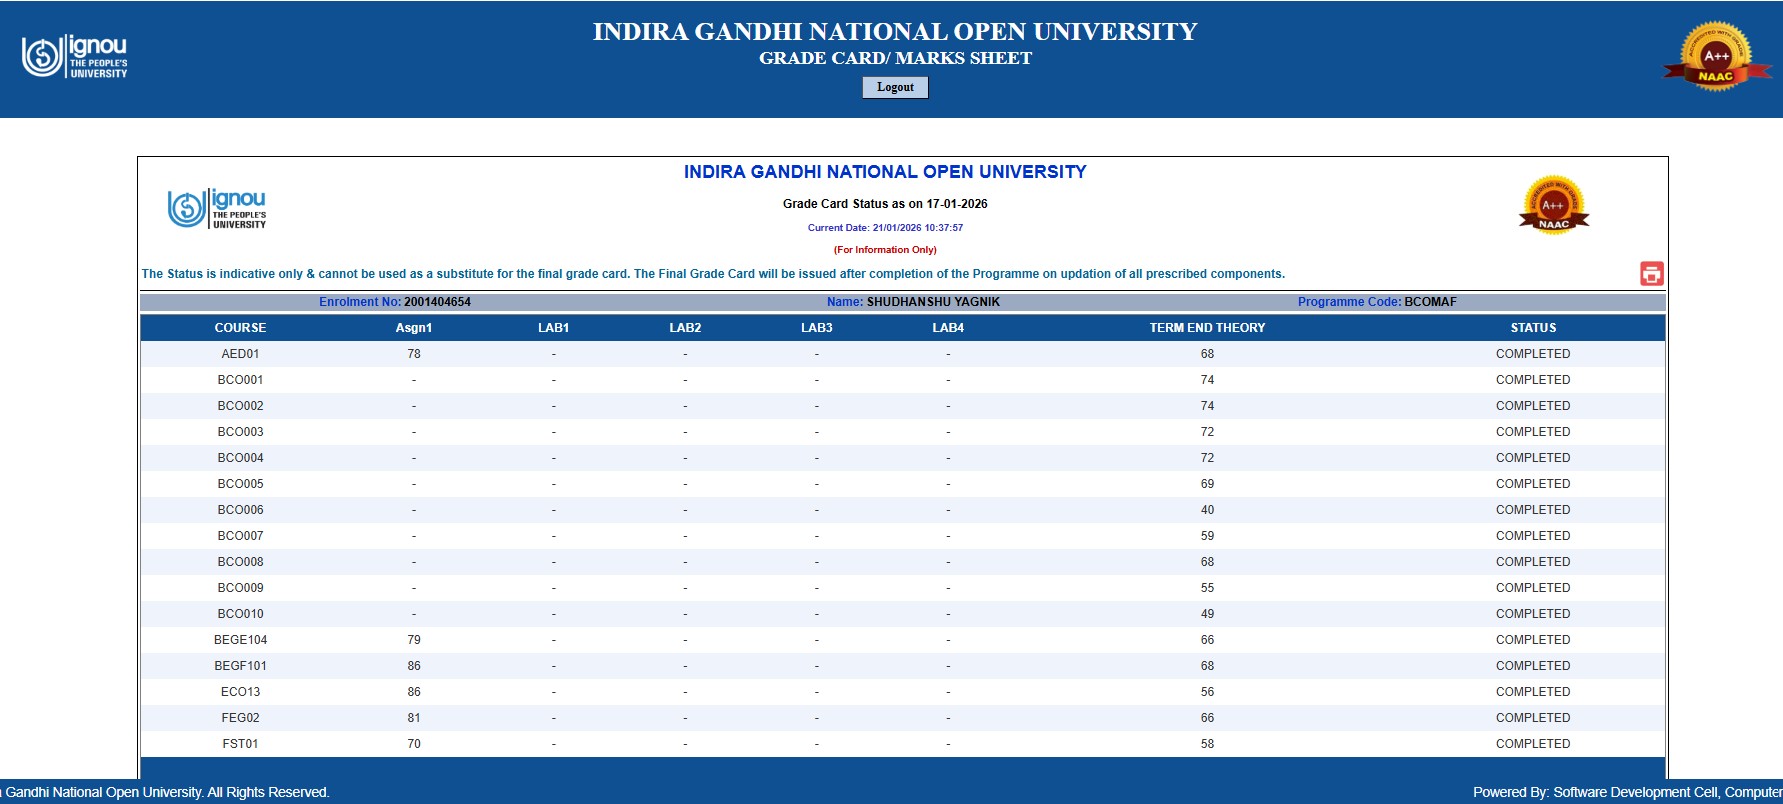Click the Logout button
Screen dimensions: 1783x804
coord(895,88)
